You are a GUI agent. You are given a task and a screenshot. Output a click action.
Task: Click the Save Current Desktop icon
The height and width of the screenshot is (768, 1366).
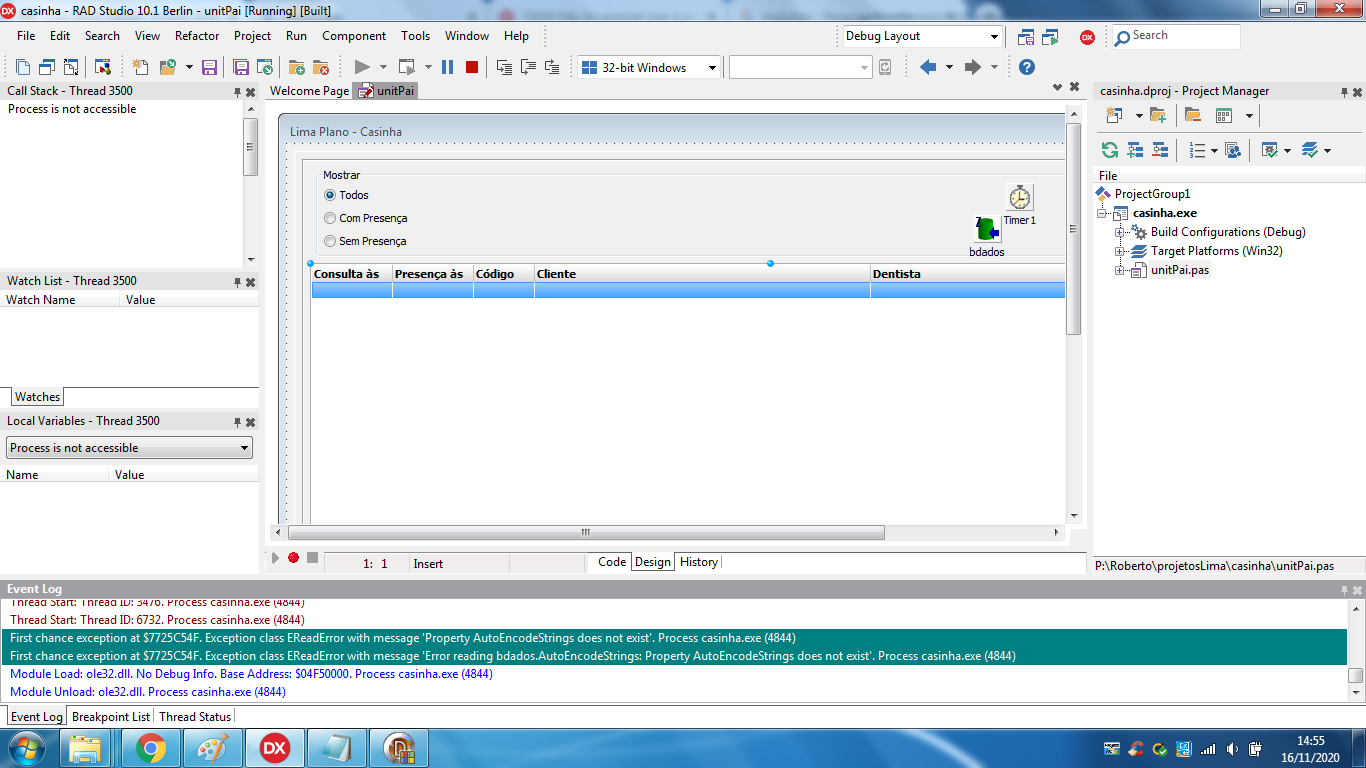[x=1025, y=37]
